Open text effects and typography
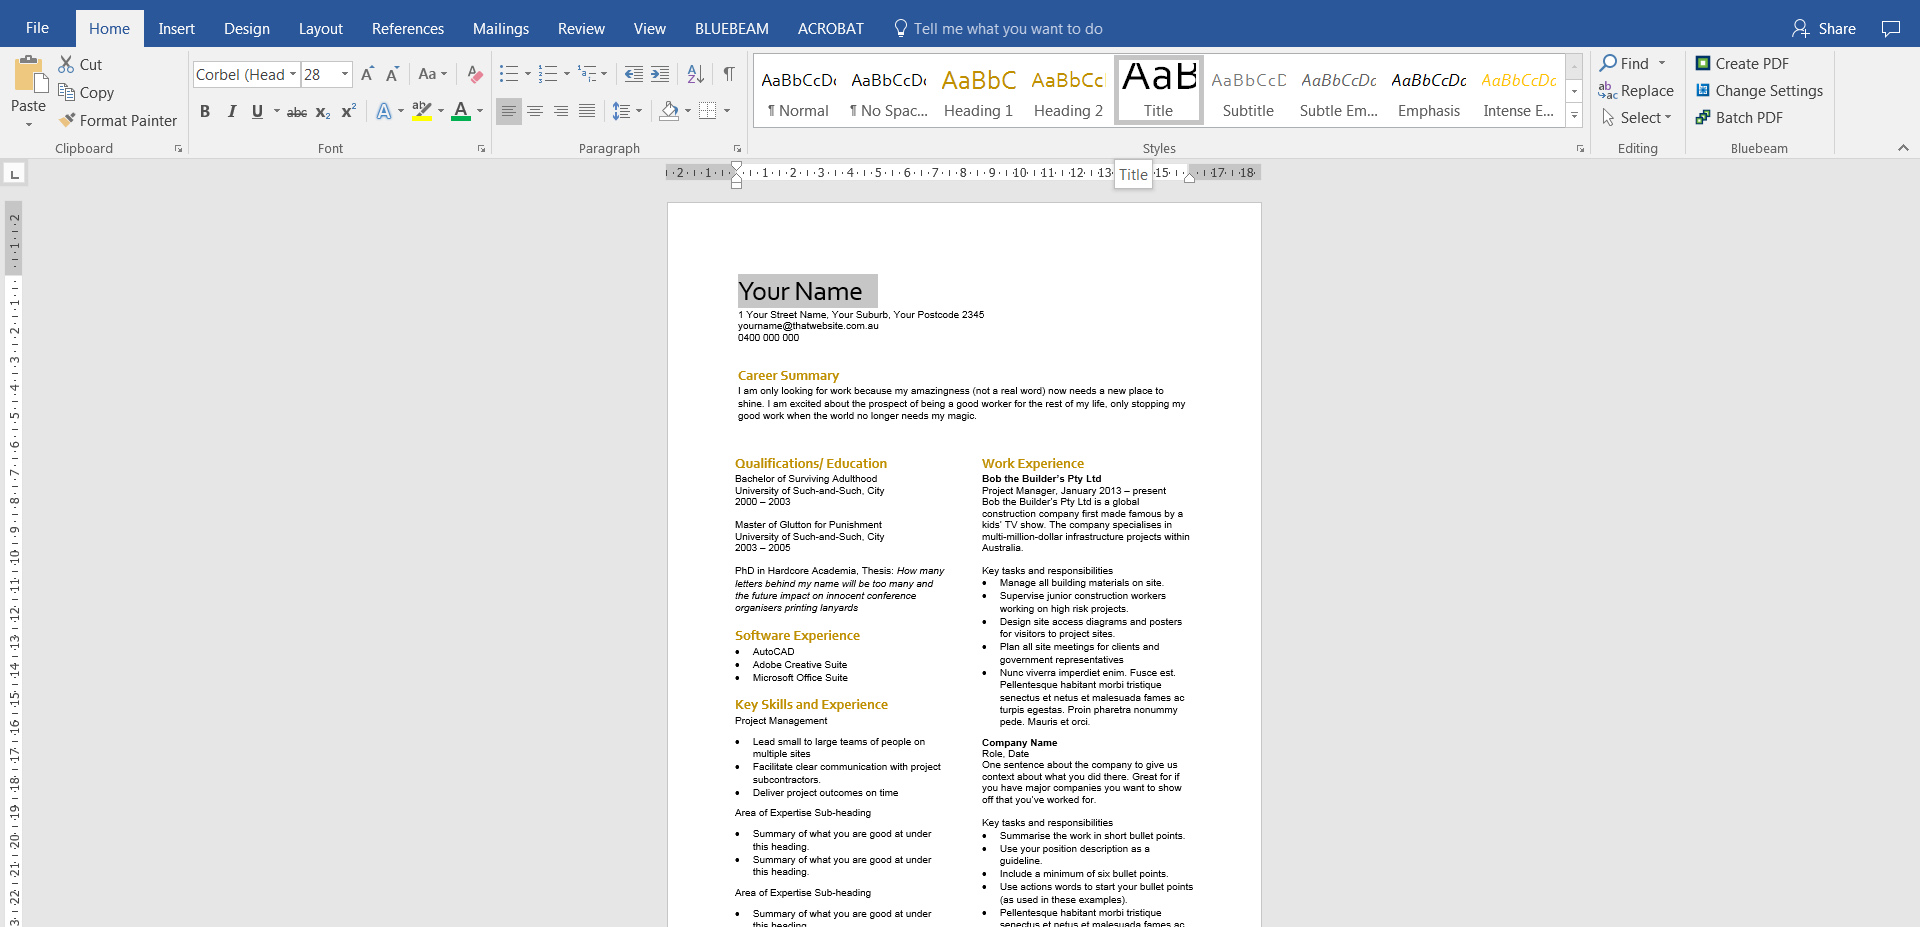Image resolution: width=1920 pixels, height=927 pixels. tap(384, 112)
